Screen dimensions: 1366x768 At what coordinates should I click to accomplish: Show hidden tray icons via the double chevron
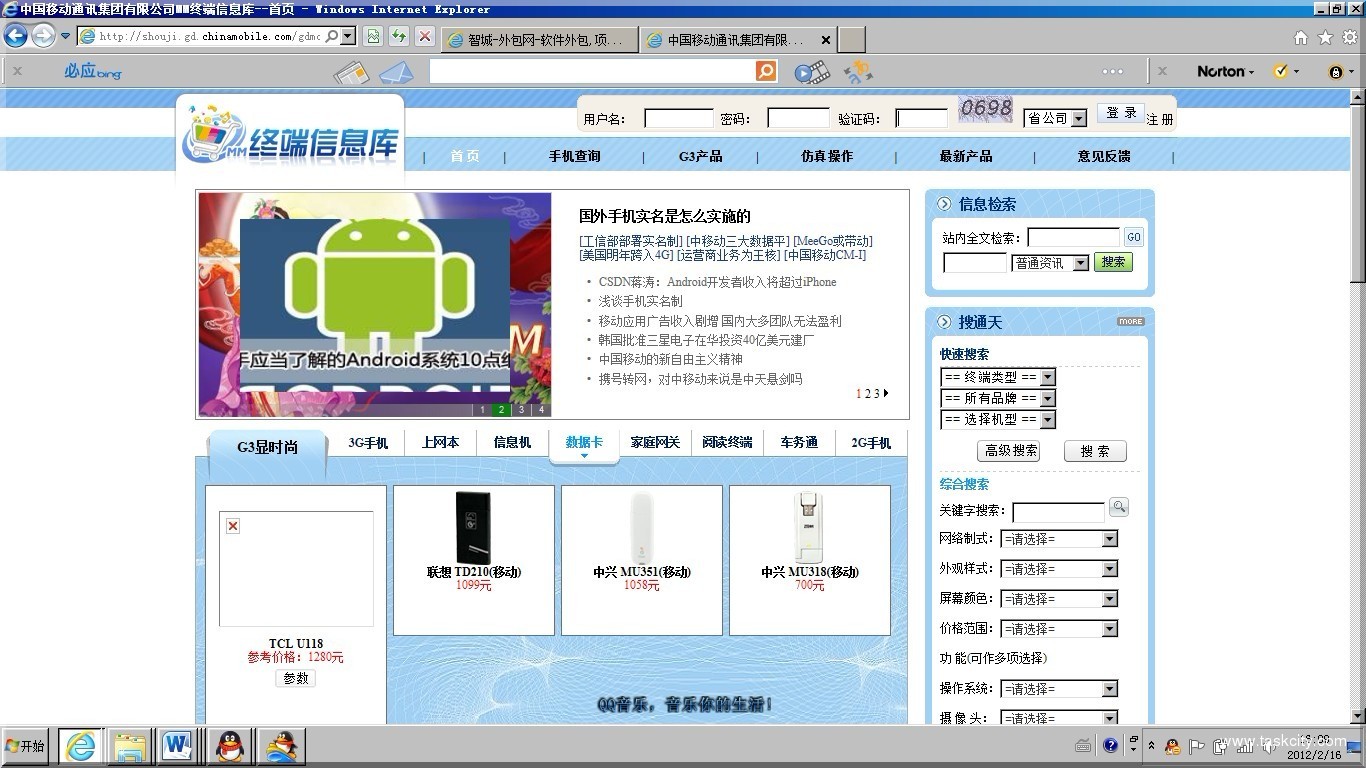[x=1151, y=746]
